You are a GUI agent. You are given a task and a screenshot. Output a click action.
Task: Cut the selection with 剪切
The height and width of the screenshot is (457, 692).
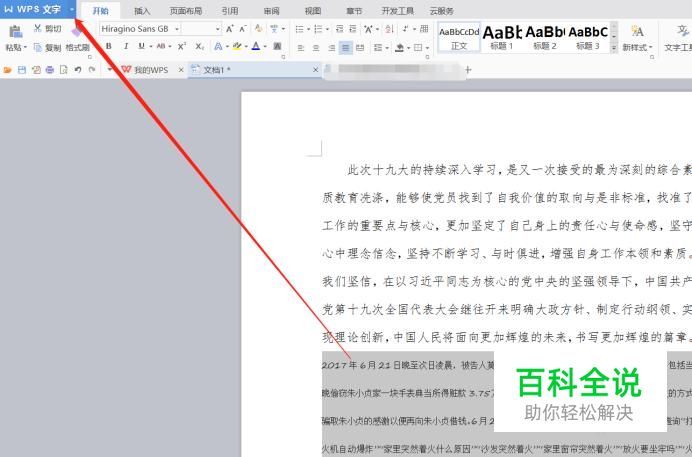(47, 29)
